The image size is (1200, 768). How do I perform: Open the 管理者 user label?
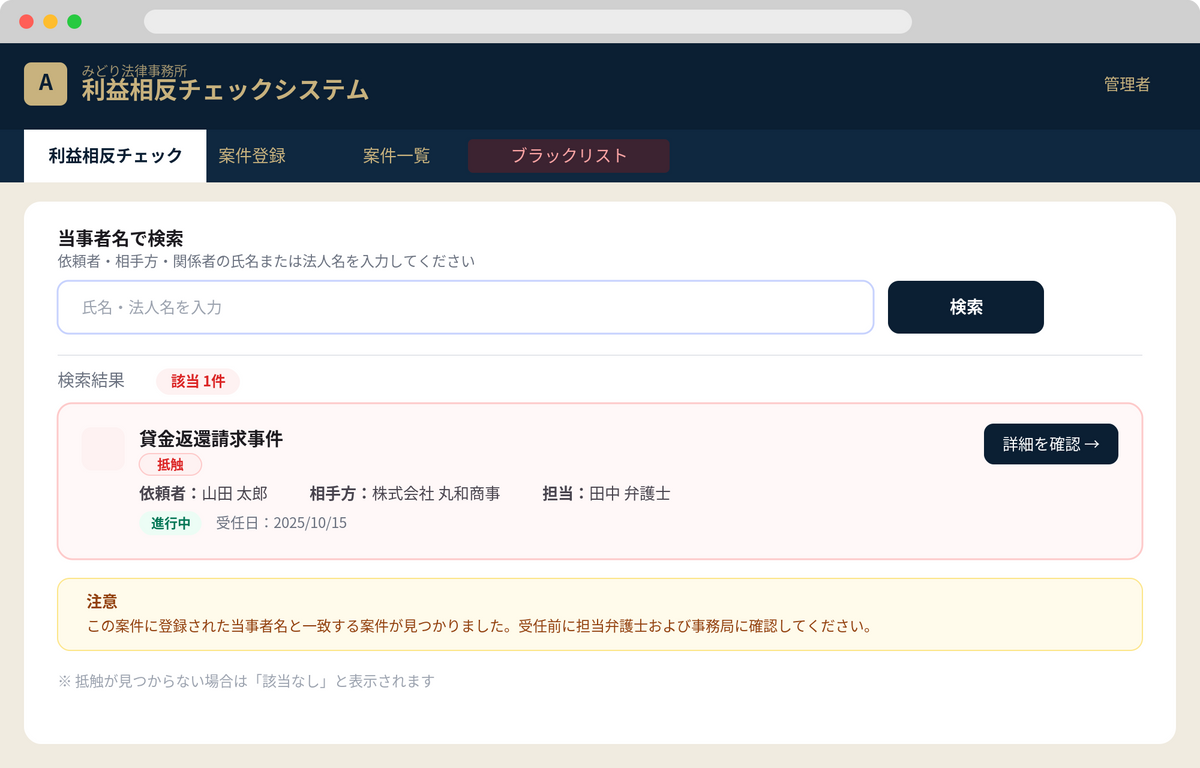pos(1127,85)
